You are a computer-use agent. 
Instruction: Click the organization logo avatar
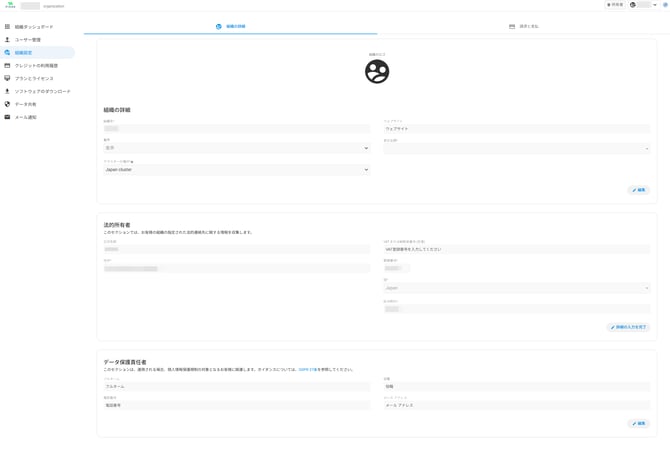377,71
